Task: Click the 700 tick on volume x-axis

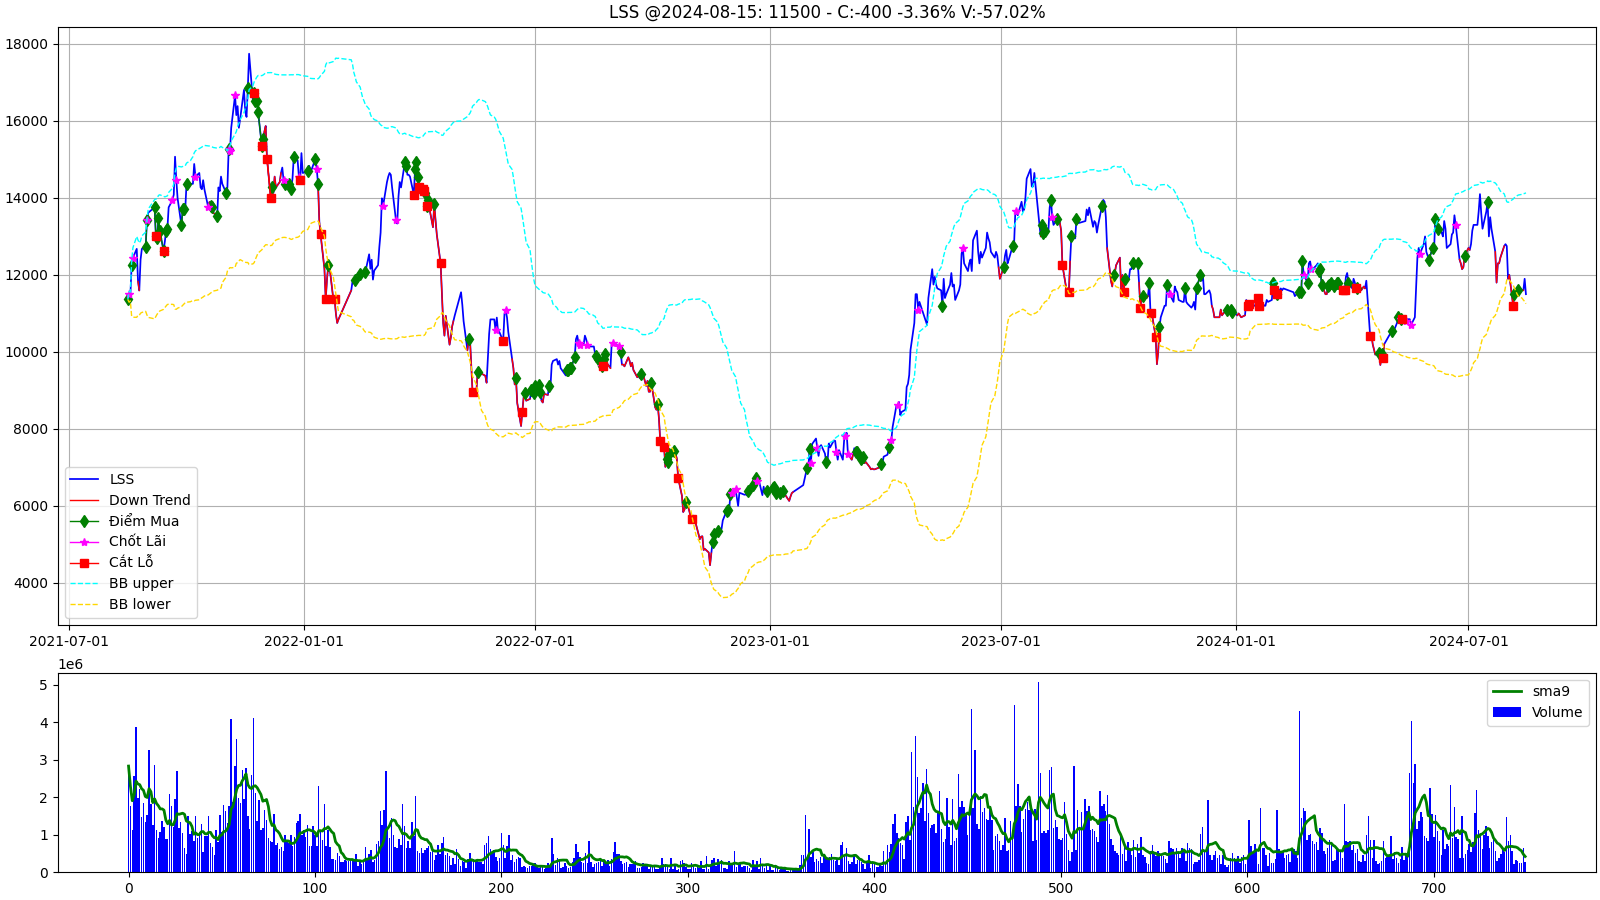Action: (x=1433, y=888)
